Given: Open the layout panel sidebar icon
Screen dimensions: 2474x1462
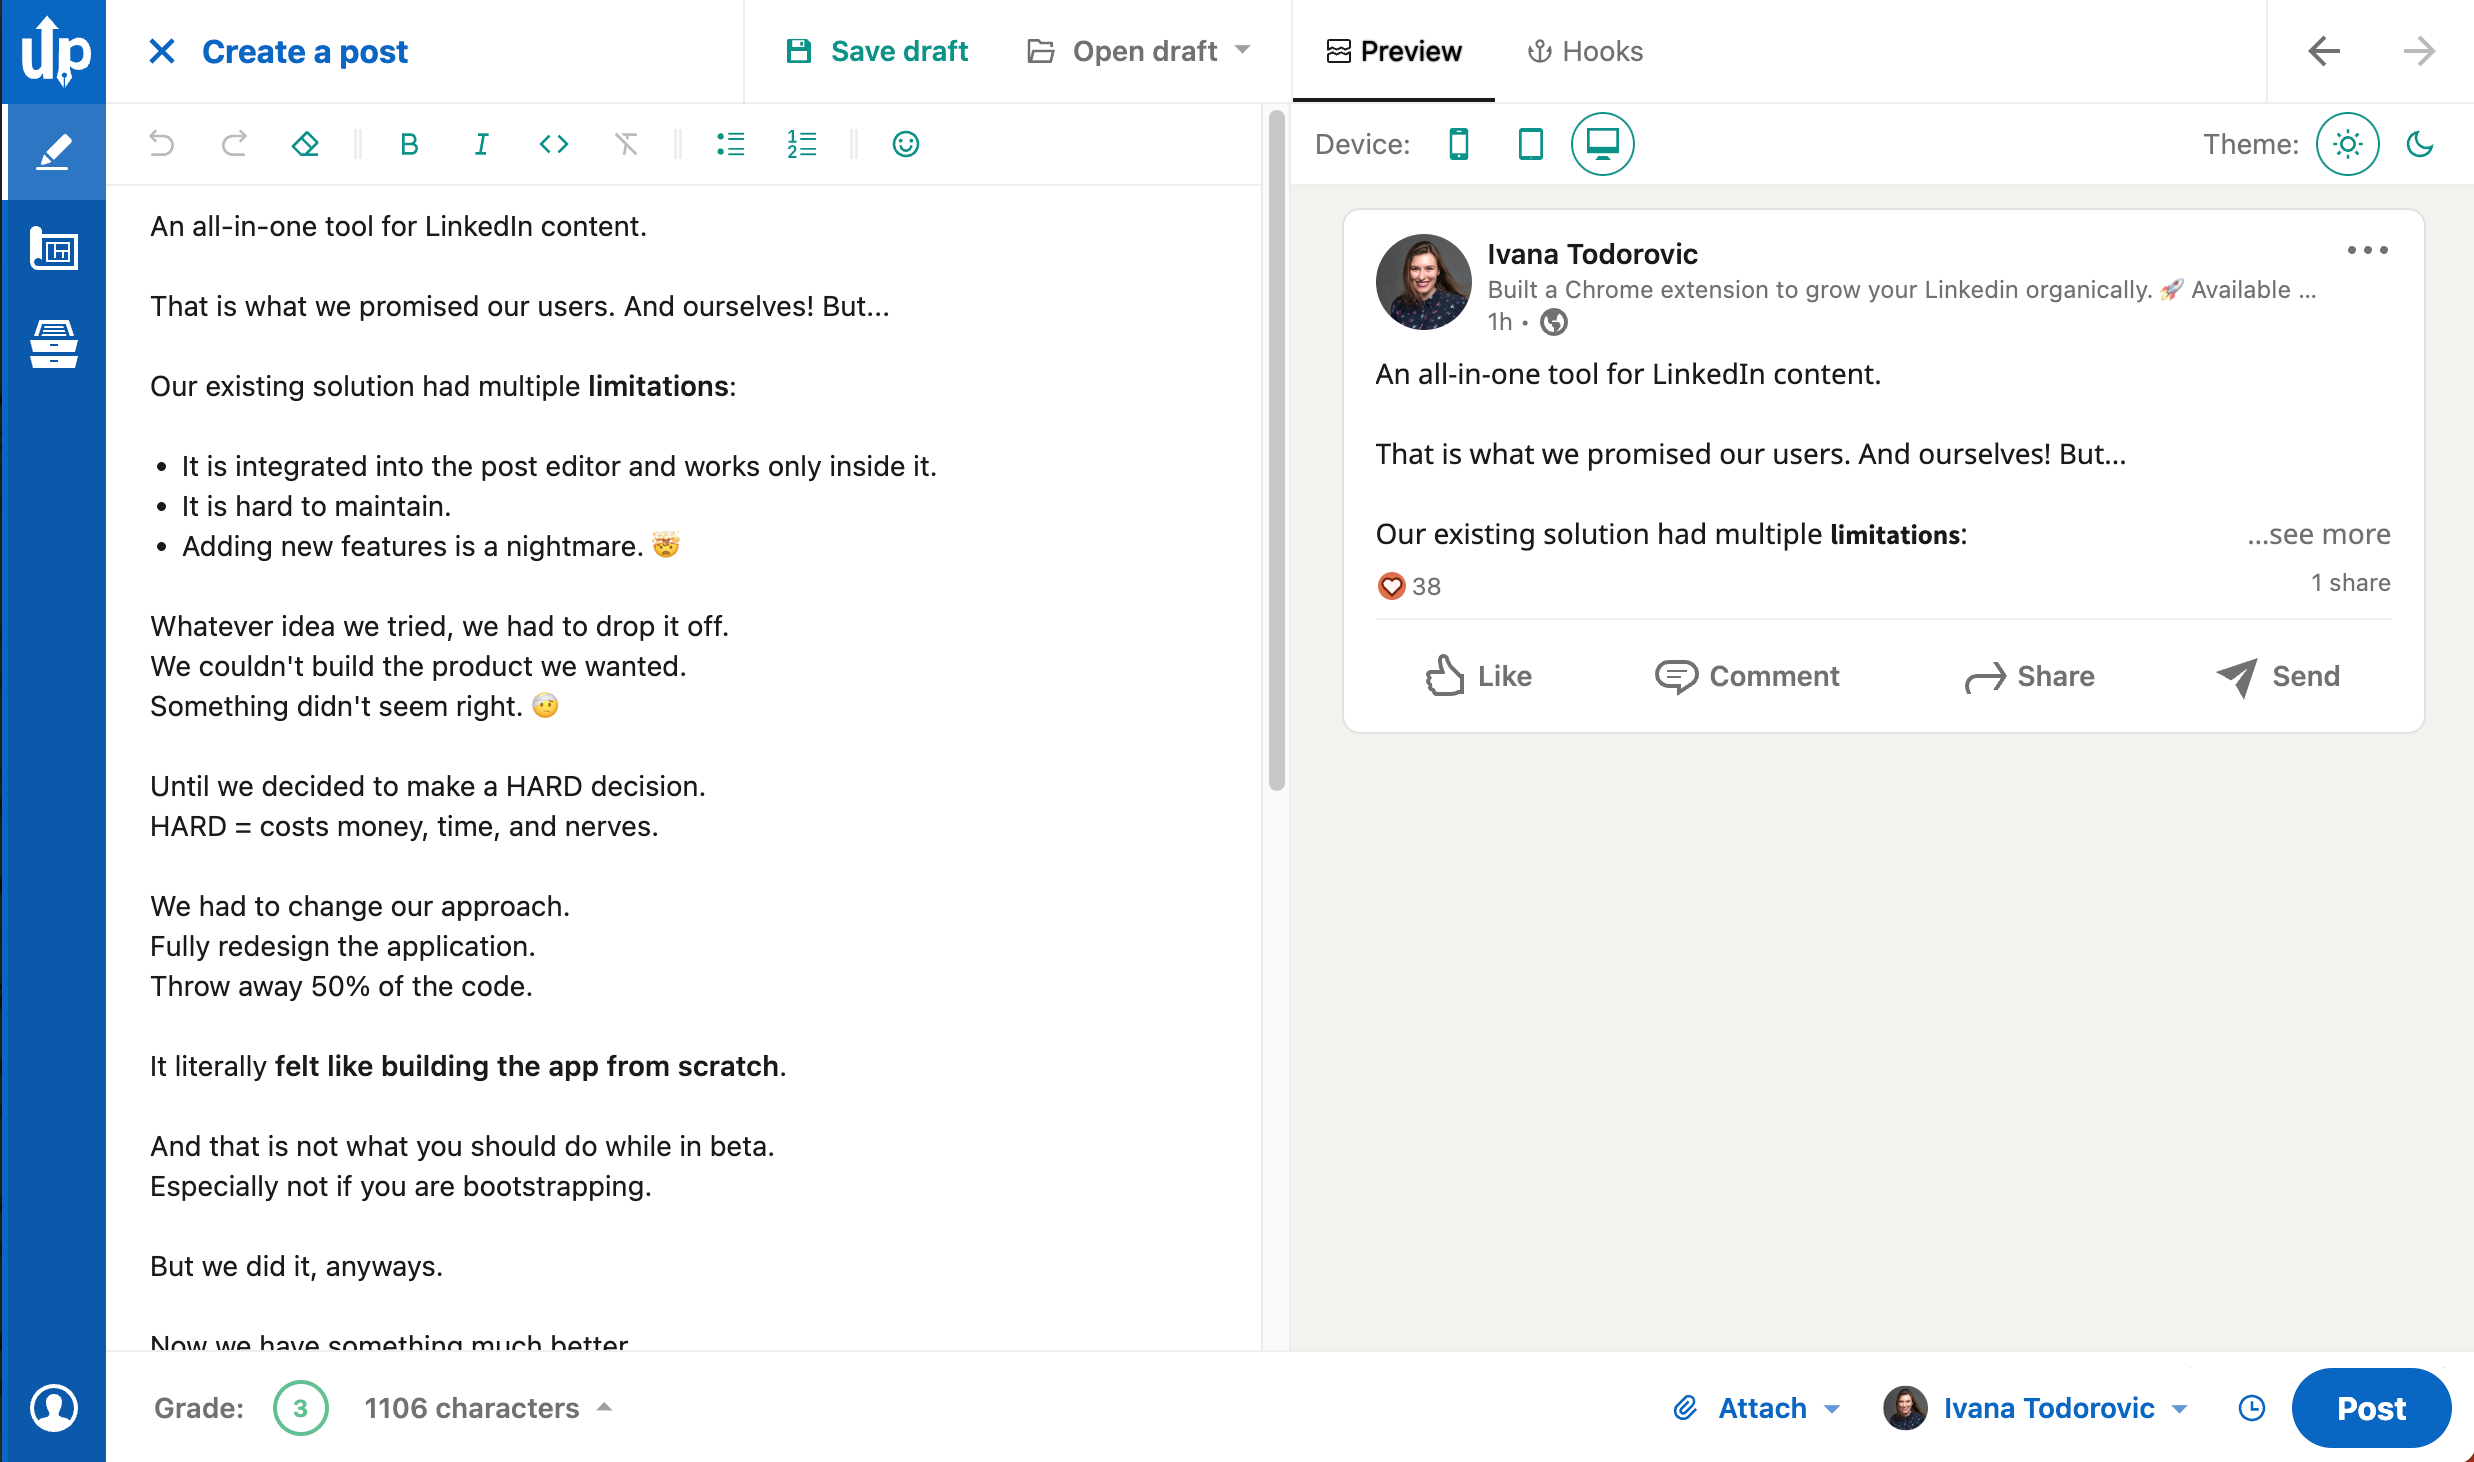Looking at the screenshot, I should click(x=54, y=249).
